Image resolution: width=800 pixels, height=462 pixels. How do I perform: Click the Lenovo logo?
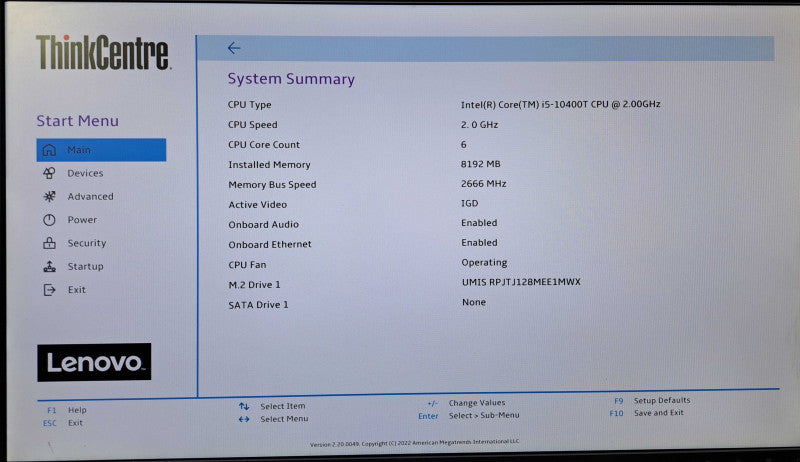pos(94,362)
